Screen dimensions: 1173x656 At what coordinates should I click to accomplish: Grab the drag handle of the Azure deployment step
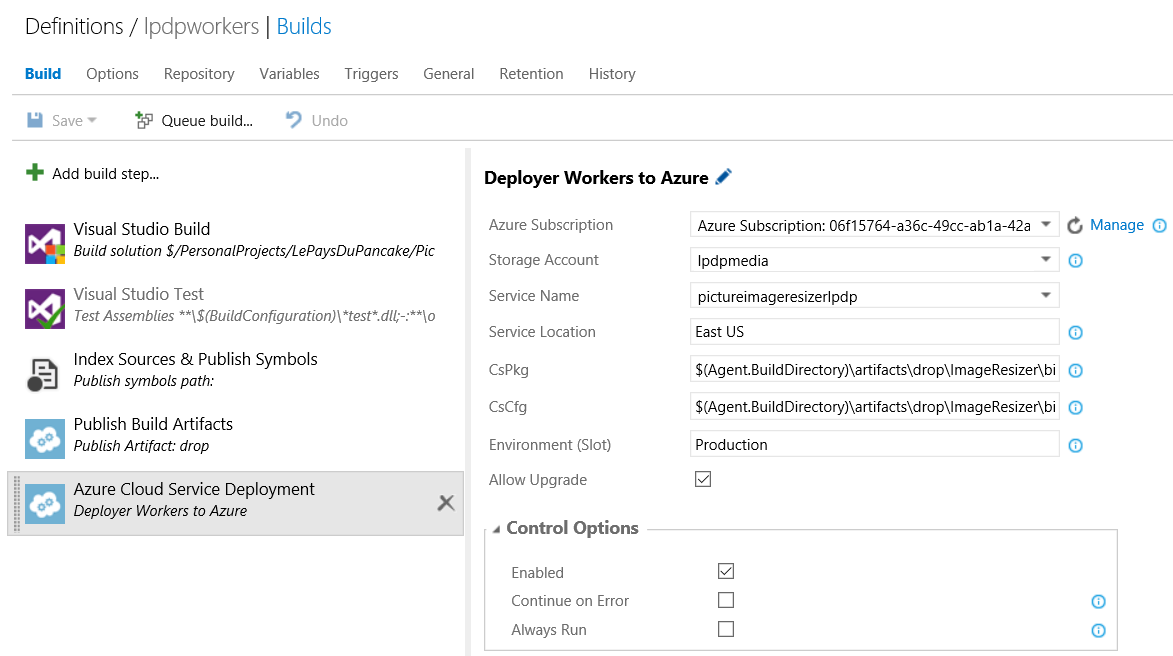(16, 503)
